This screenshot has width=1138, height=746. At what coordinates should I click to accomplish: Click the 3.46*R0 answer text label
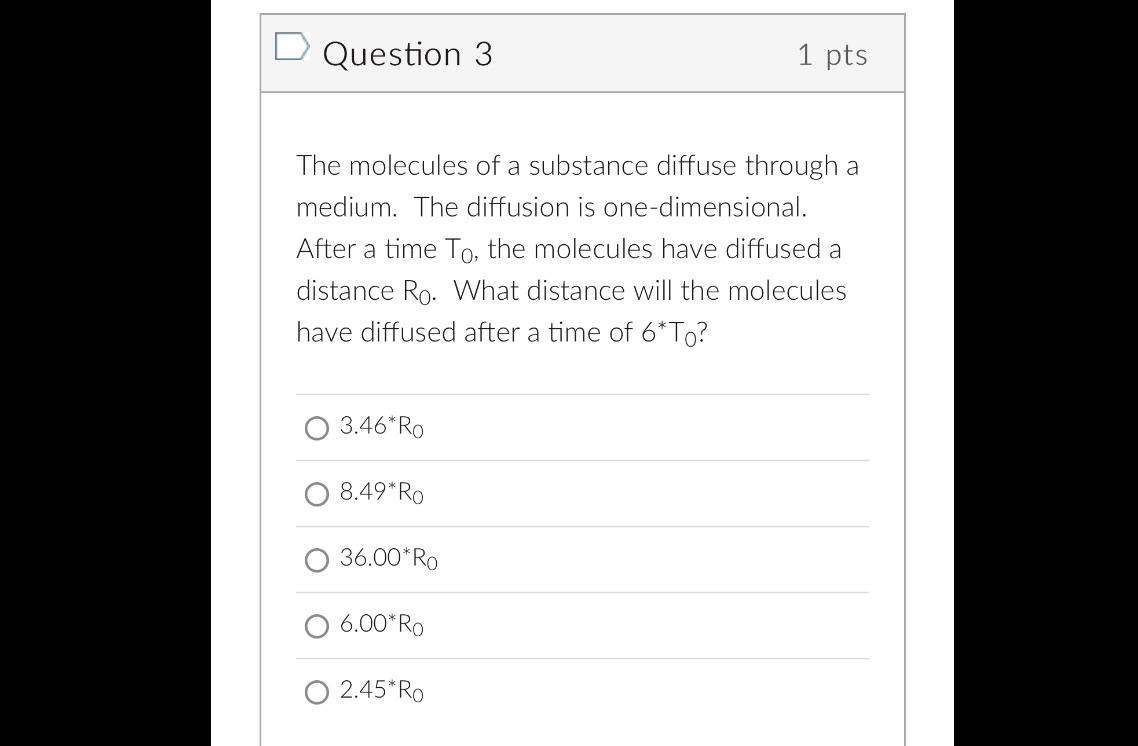pyautogui.click(x=383, y=428)
